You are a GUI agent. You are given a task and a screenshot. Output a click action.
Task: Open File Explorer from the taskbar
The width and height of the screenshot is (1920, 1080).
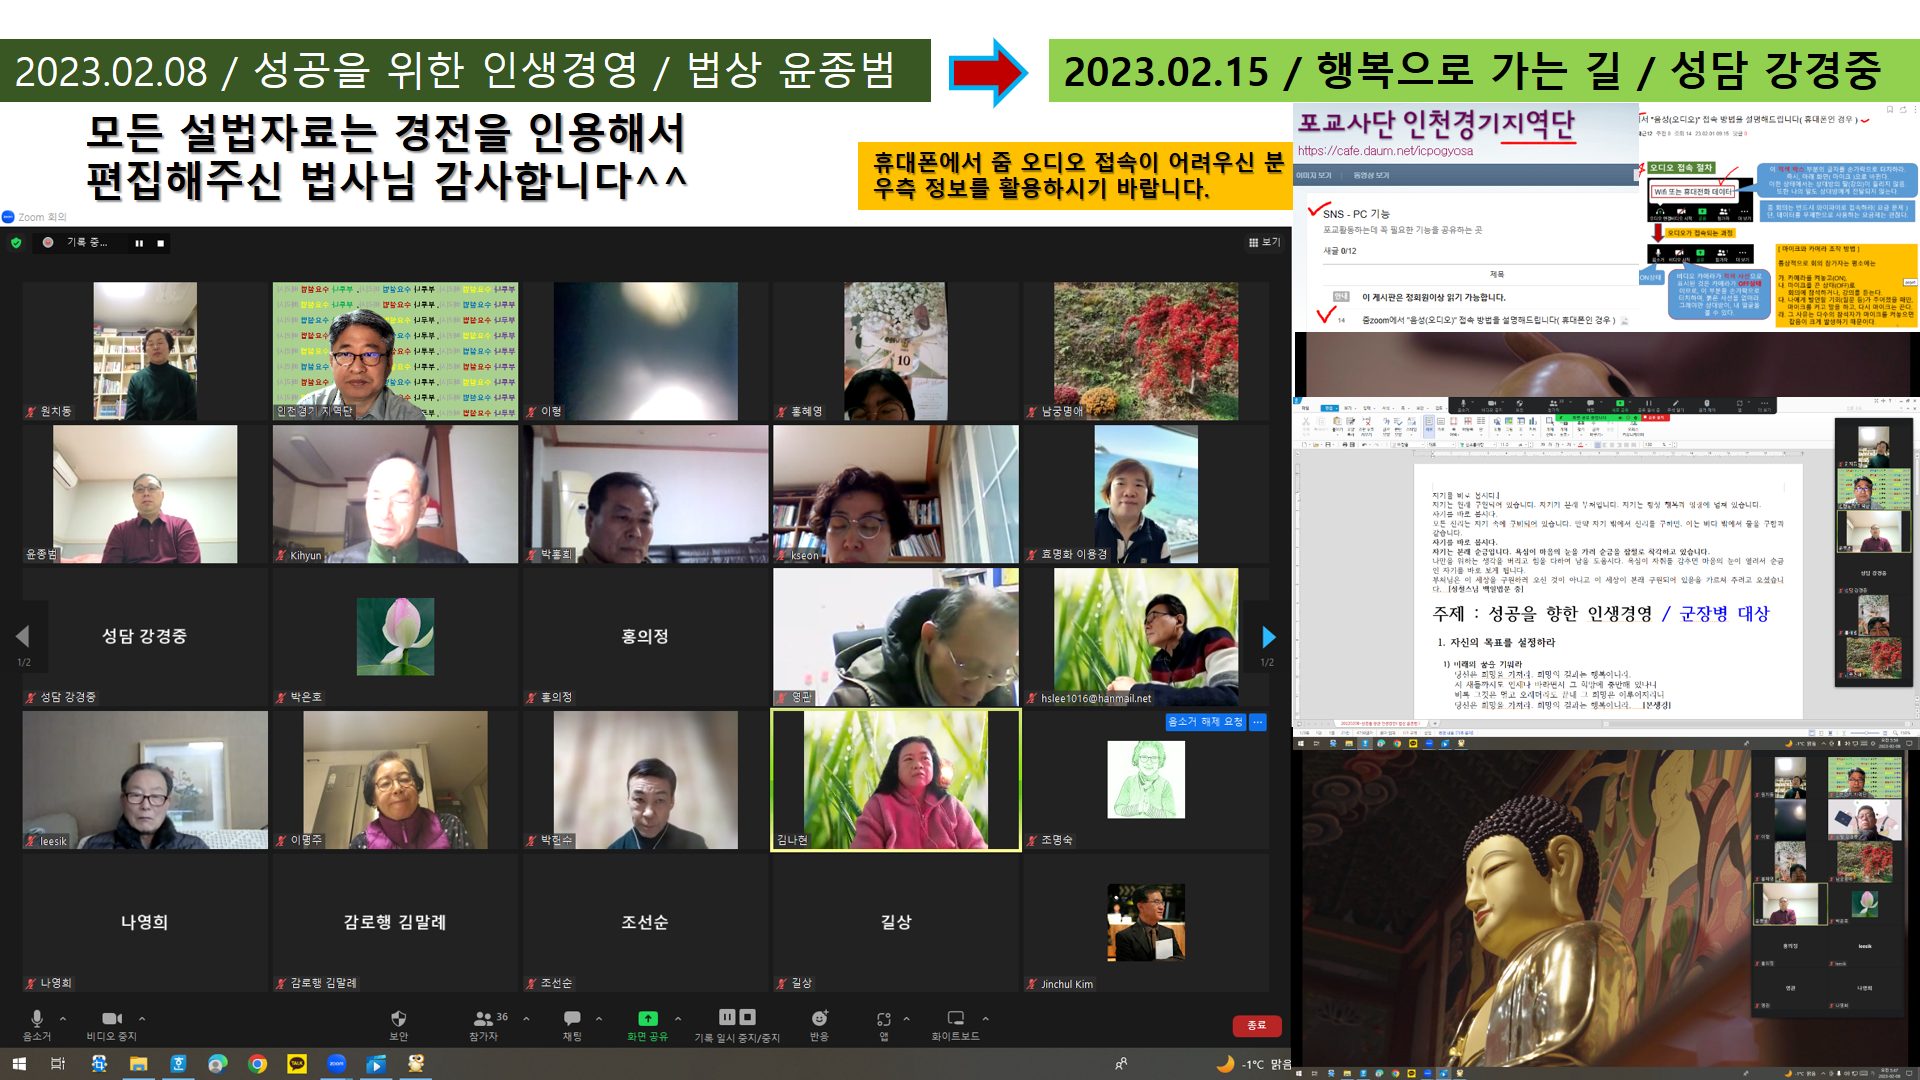[x=138, y=1064]
